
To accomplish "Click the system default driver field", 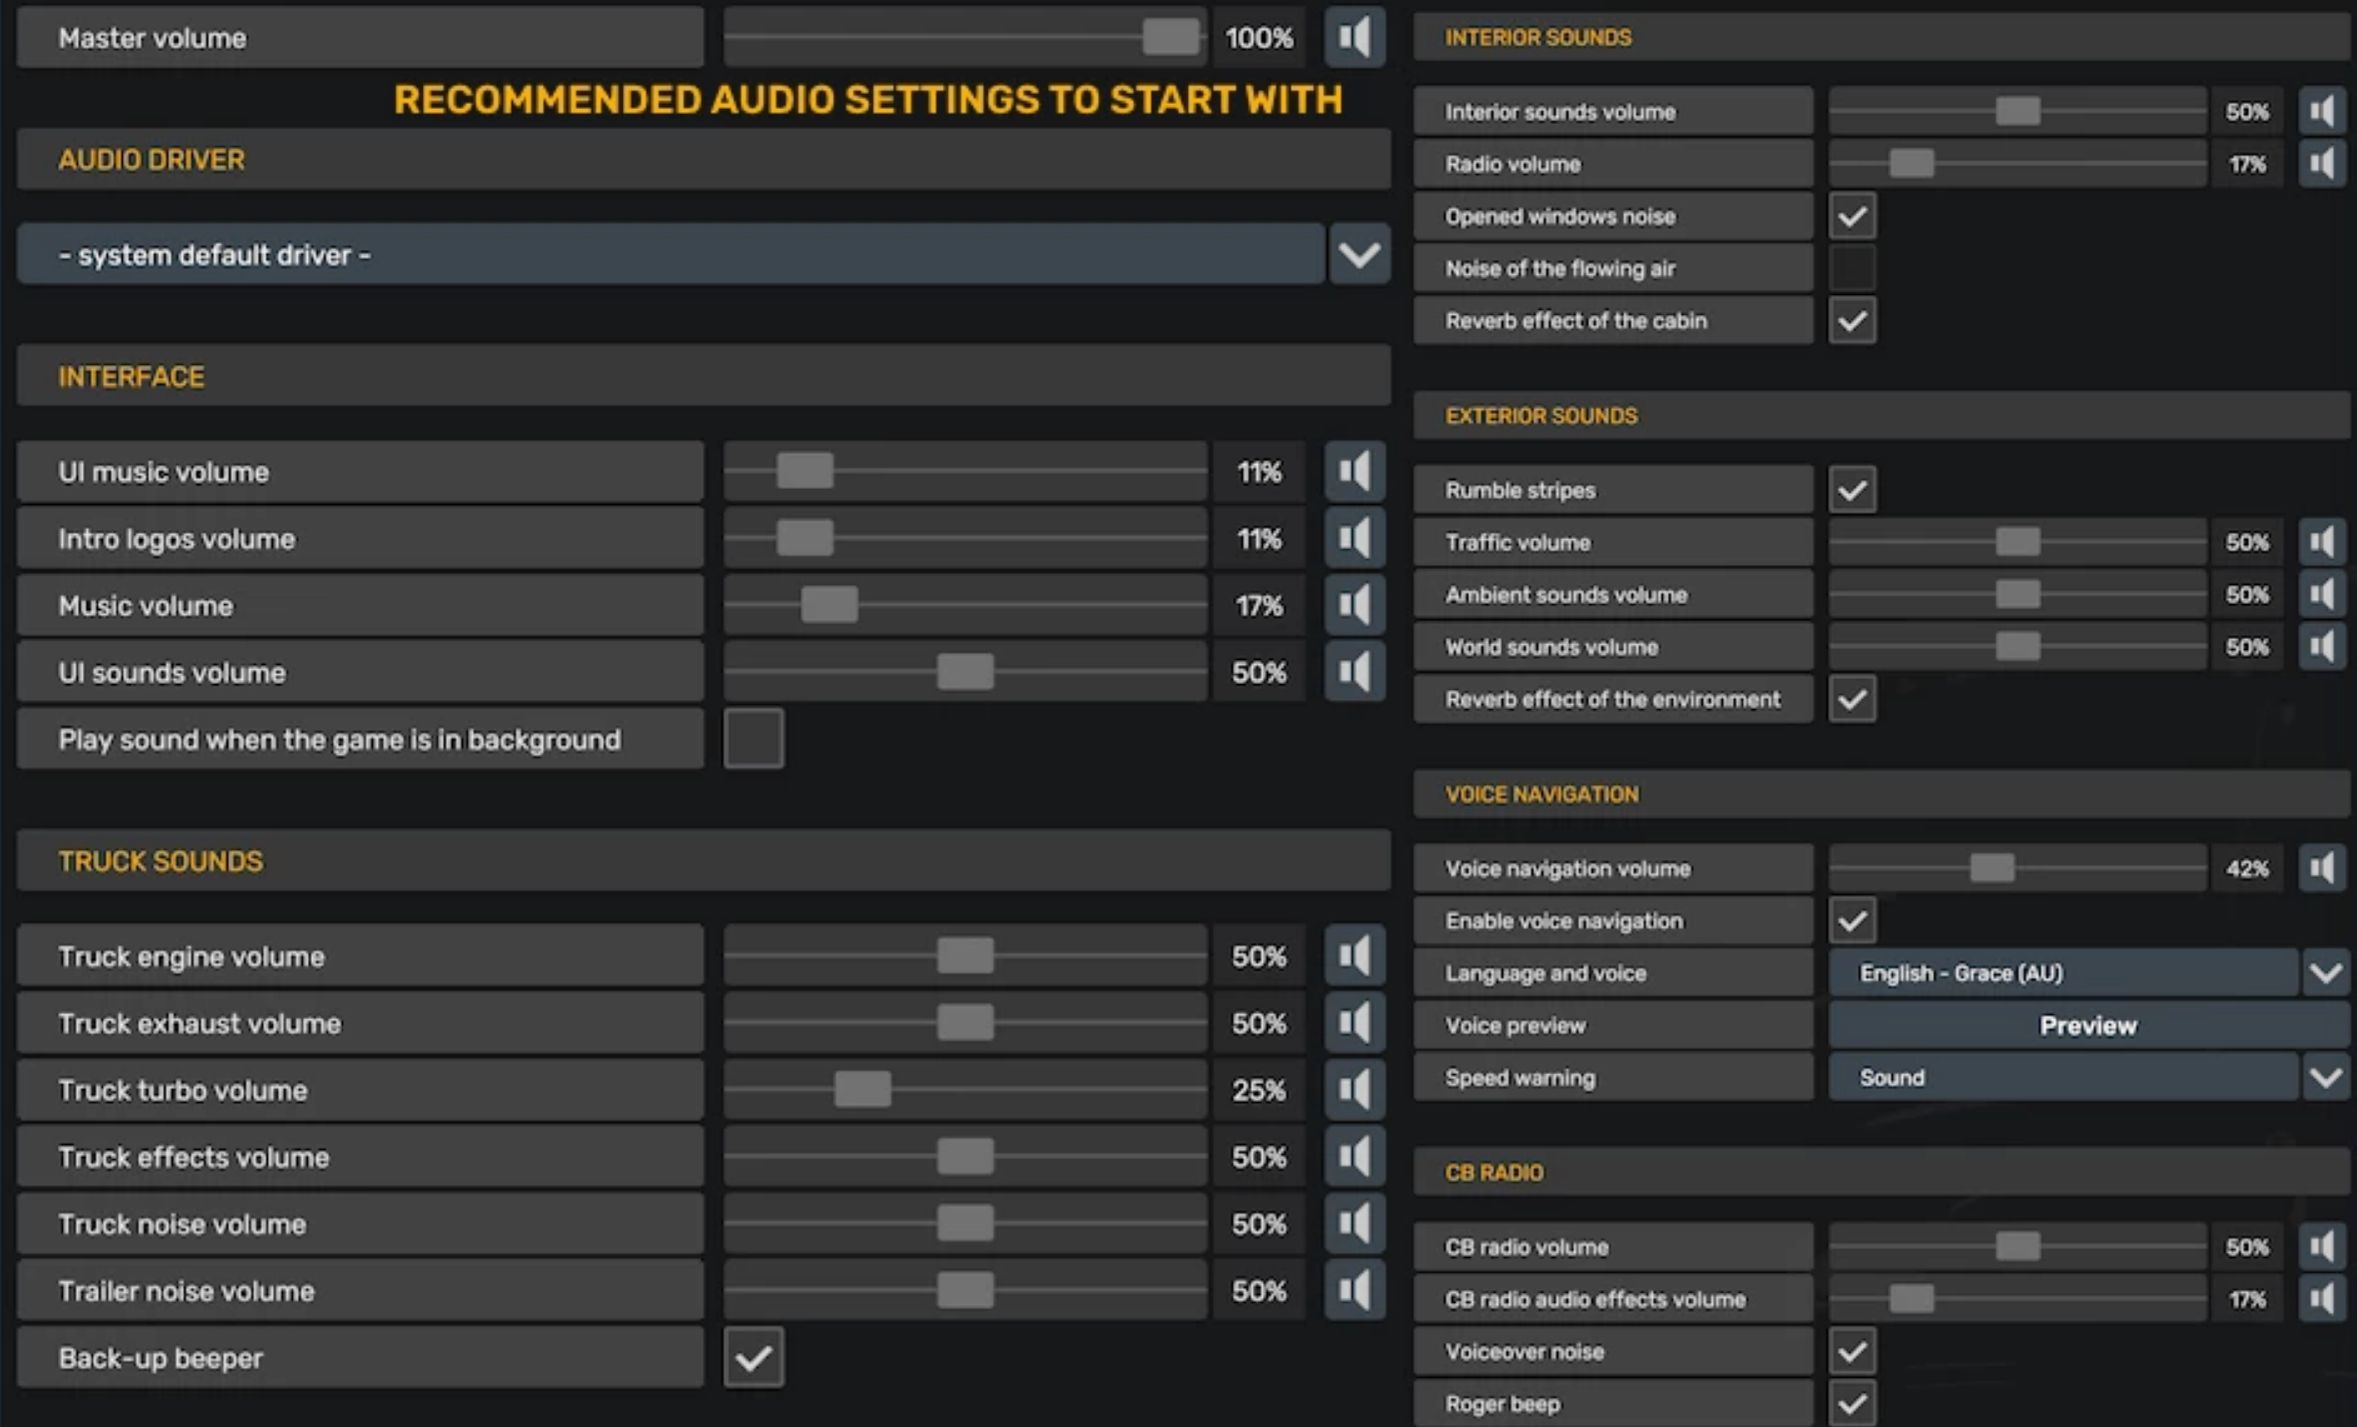I will pyautogui.click(x=670, y=254).
